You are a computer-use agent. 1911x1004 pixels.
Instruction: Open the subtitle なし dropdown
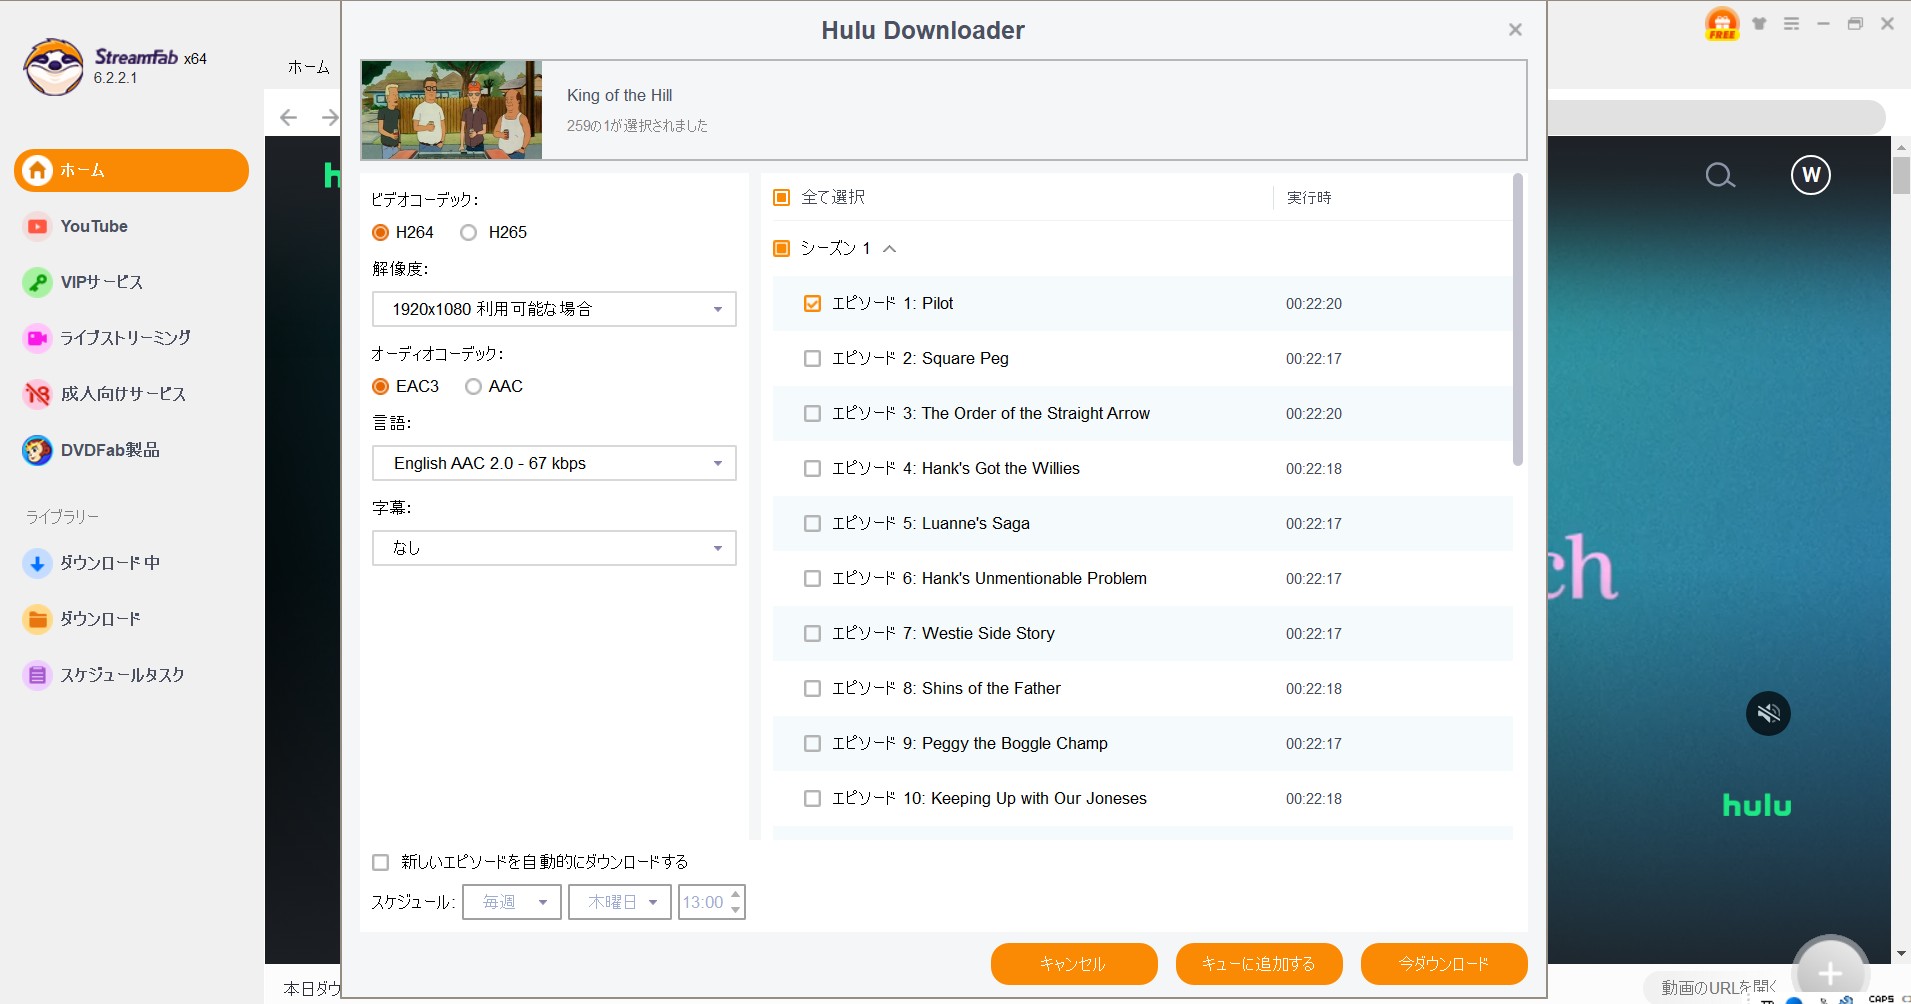click(x=554, y=548)
